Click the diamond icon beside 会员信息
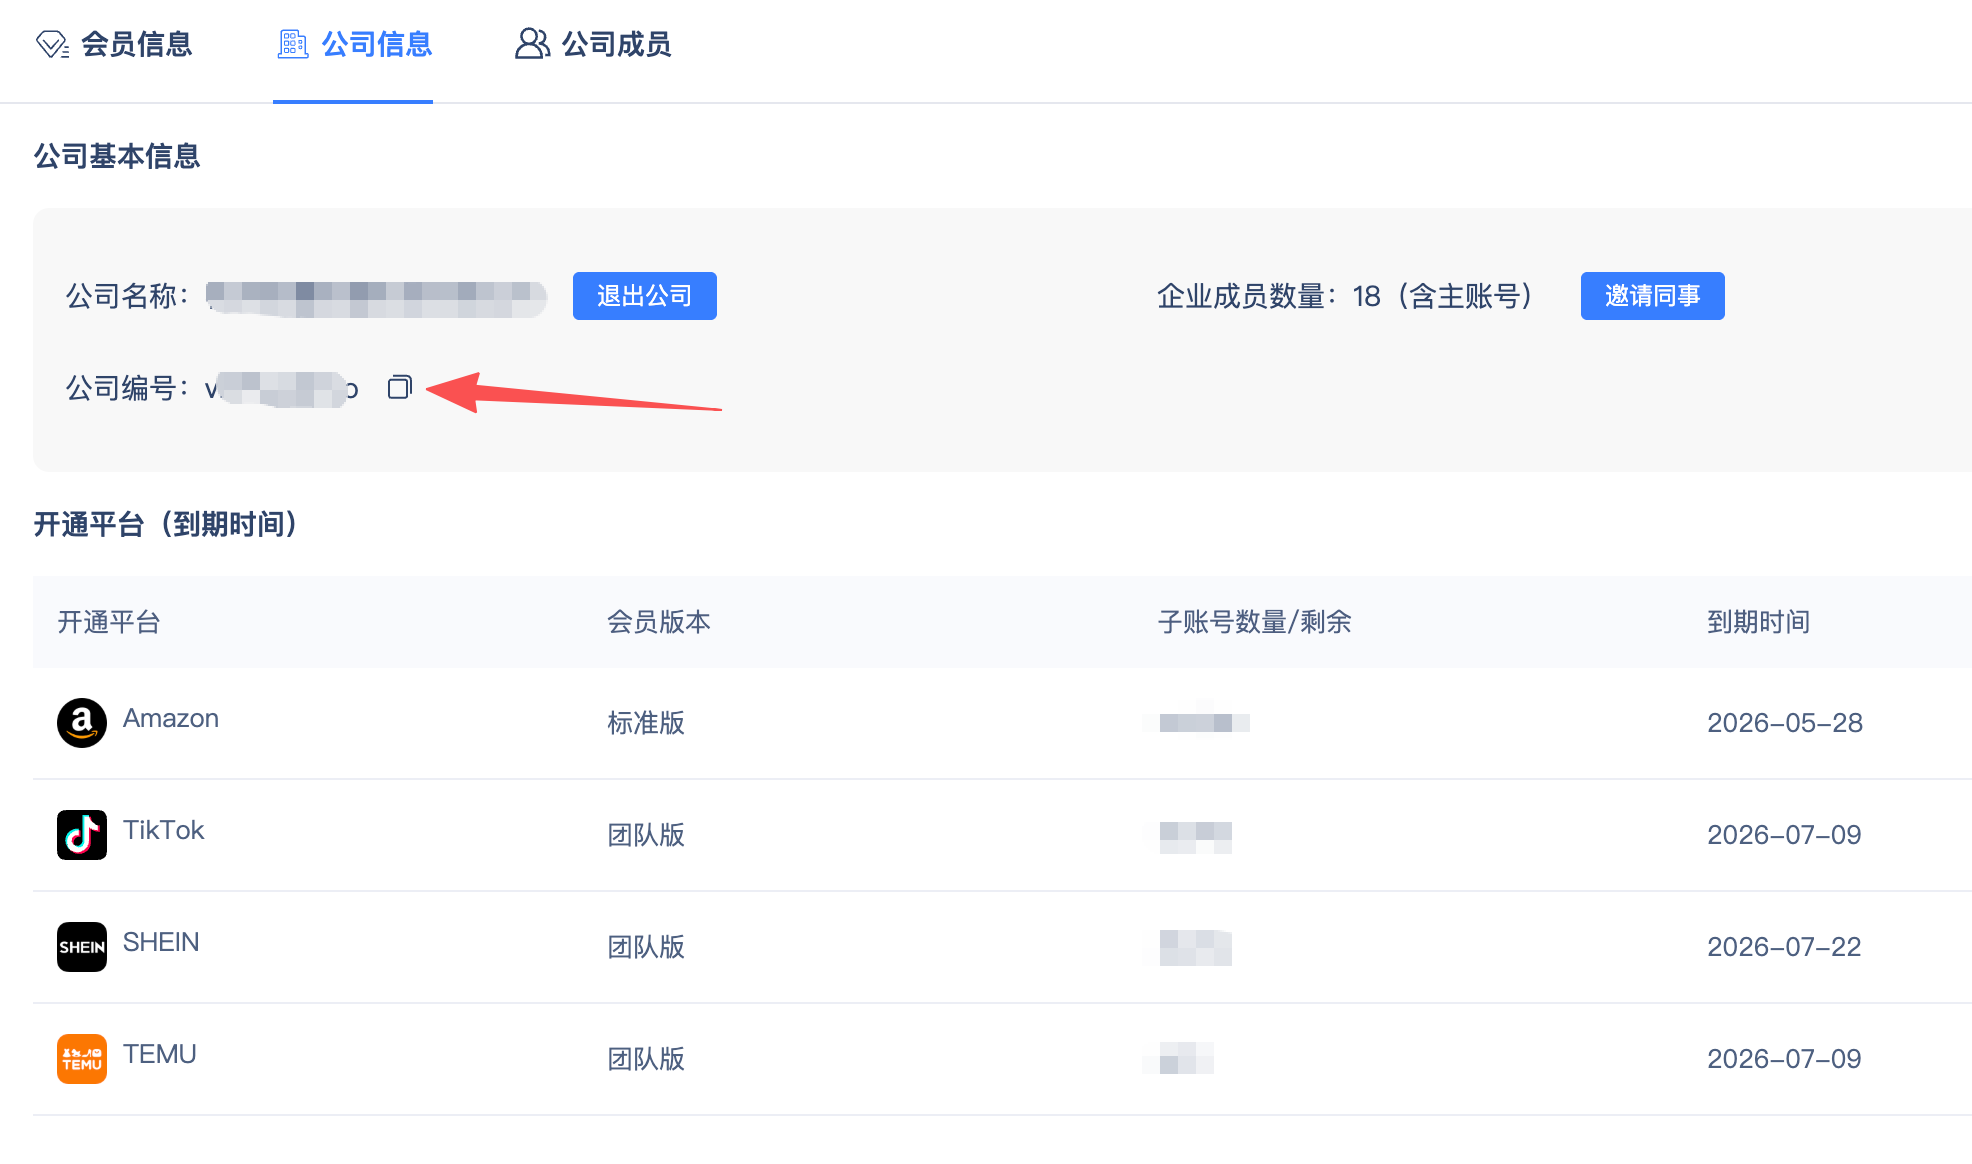Screen dimensions: 1972x1164 (52, 45)
